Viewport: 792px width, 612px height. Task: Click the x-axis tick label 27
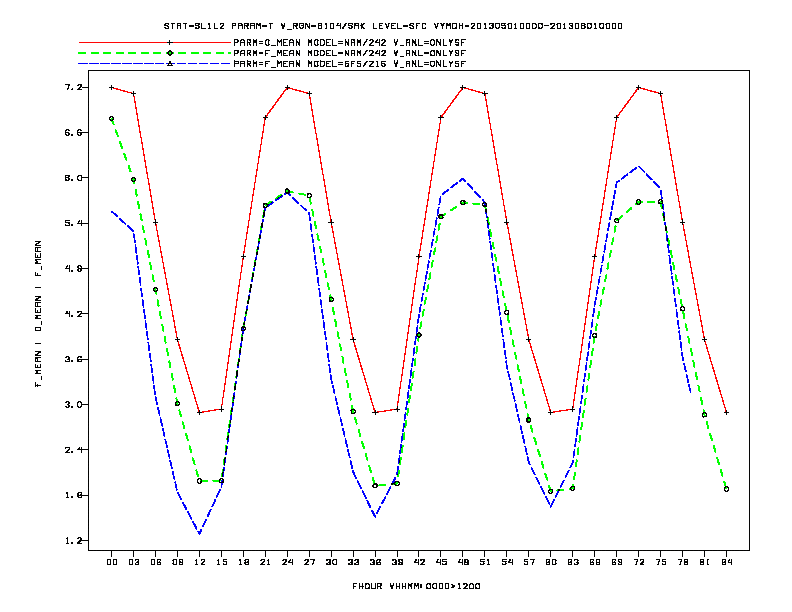309,562
